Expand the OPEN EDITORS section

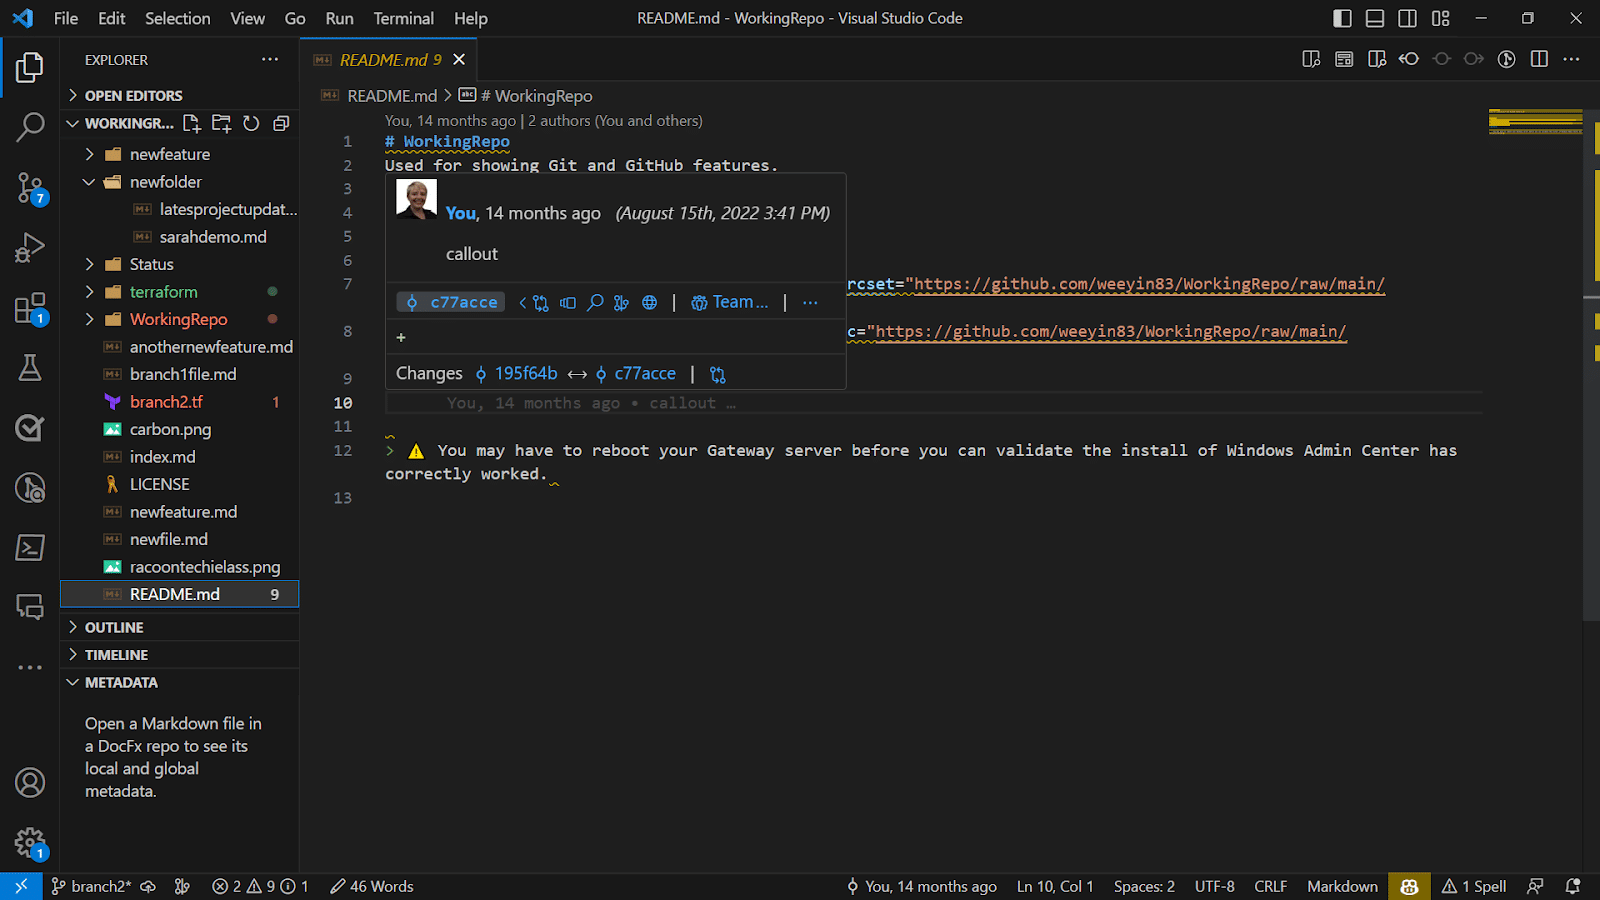(180, 95)
